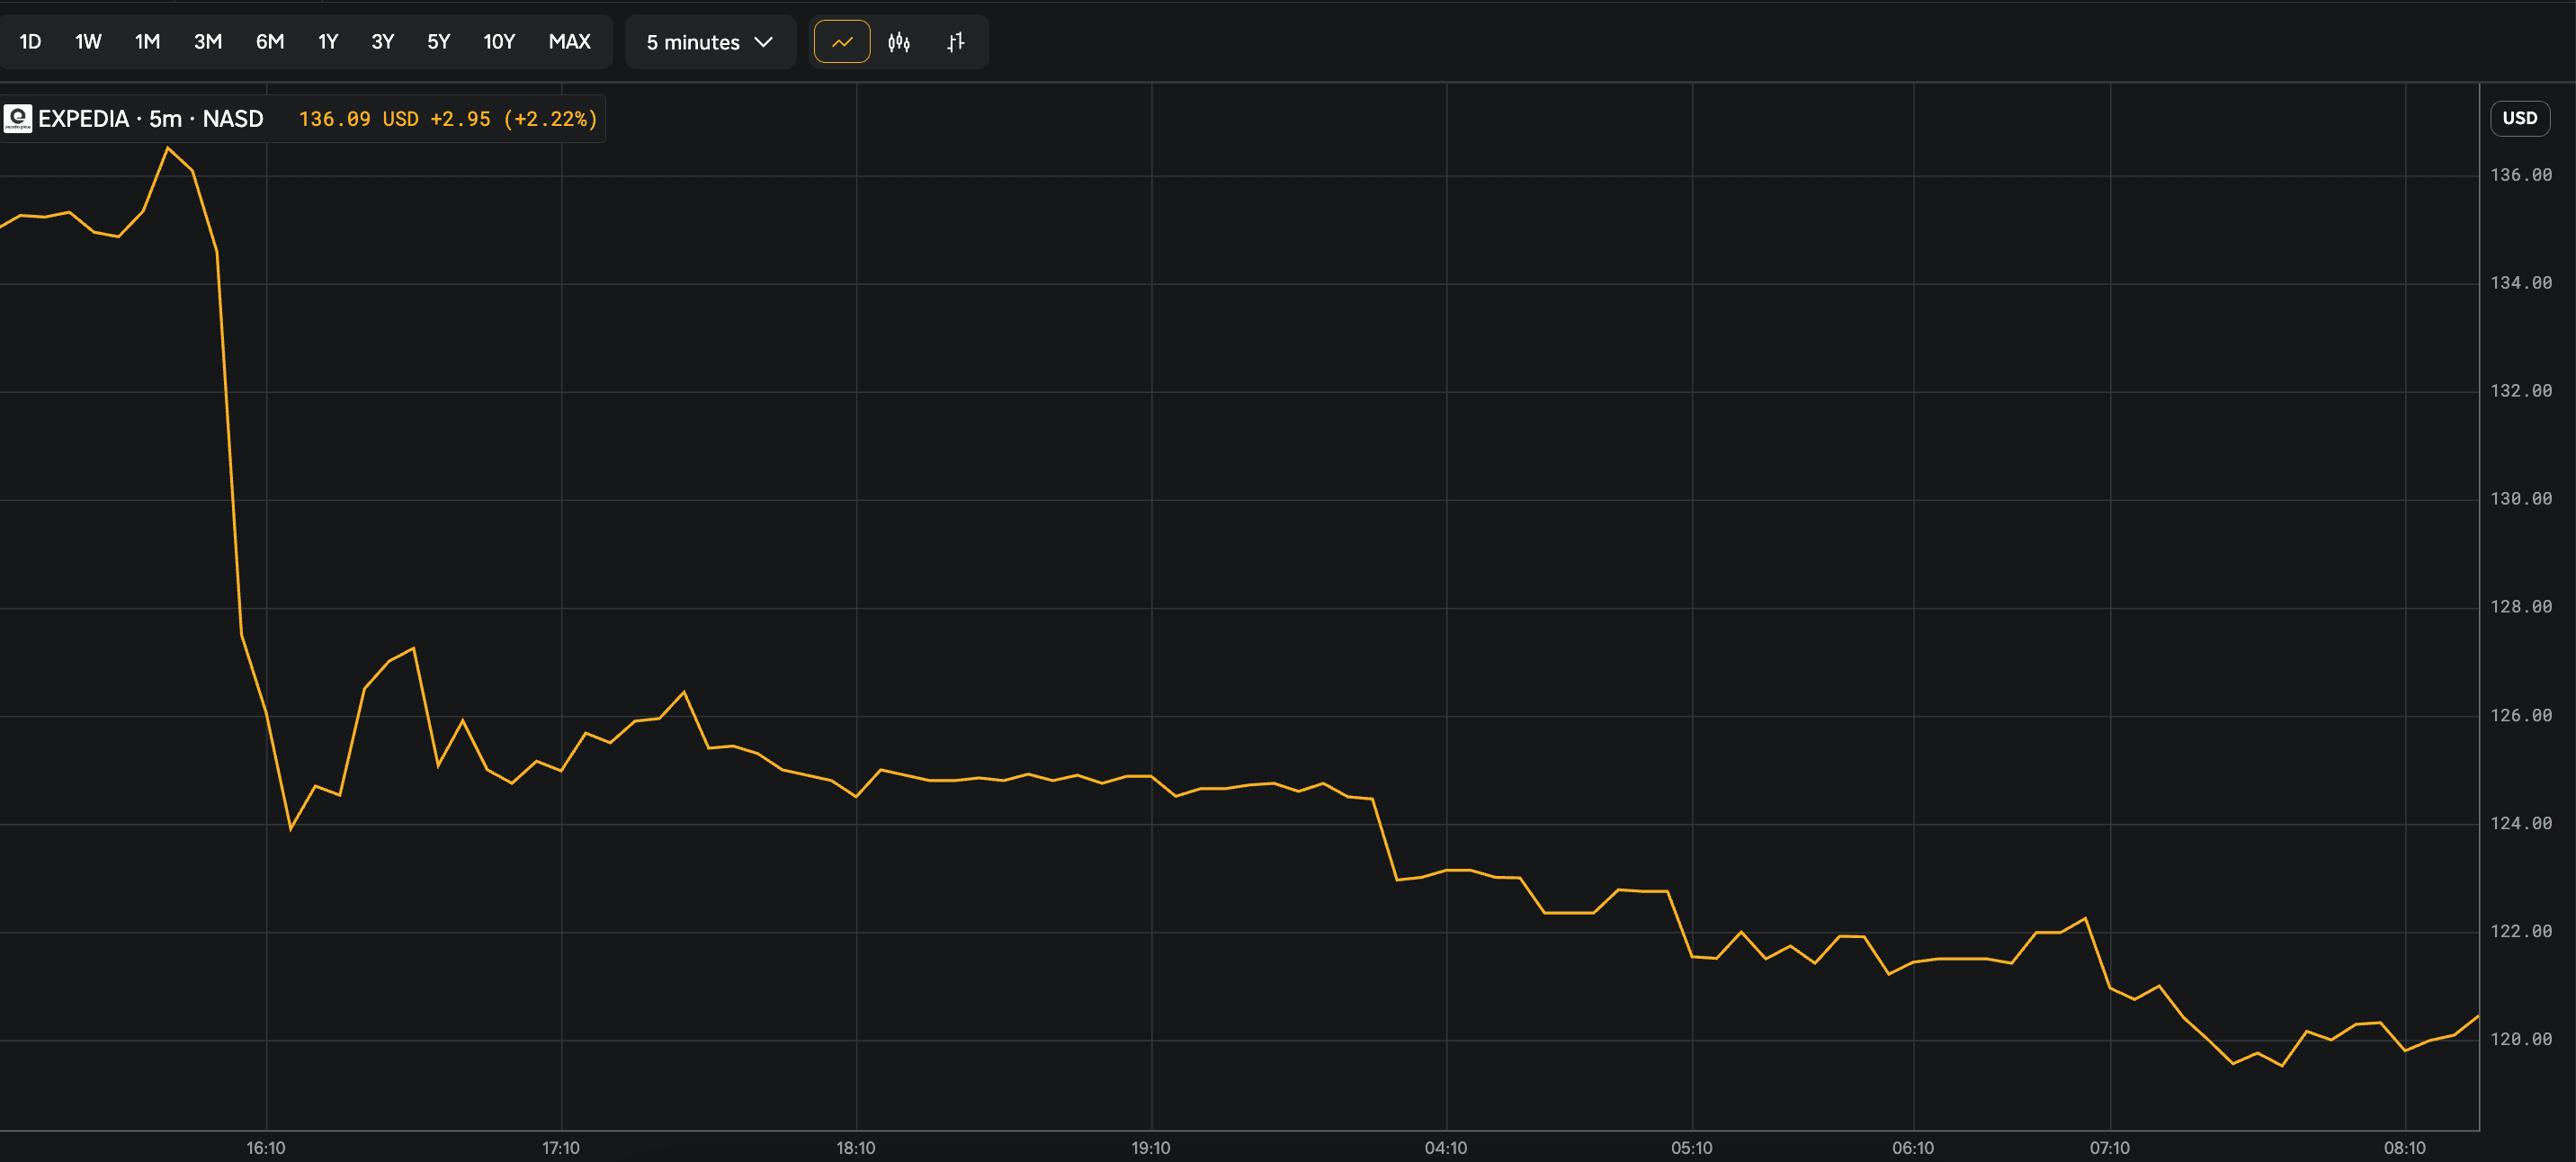Click the 05:10 time axis label
The height and width of the screenshot is (1162, 2576).
click(1692, 1148)
